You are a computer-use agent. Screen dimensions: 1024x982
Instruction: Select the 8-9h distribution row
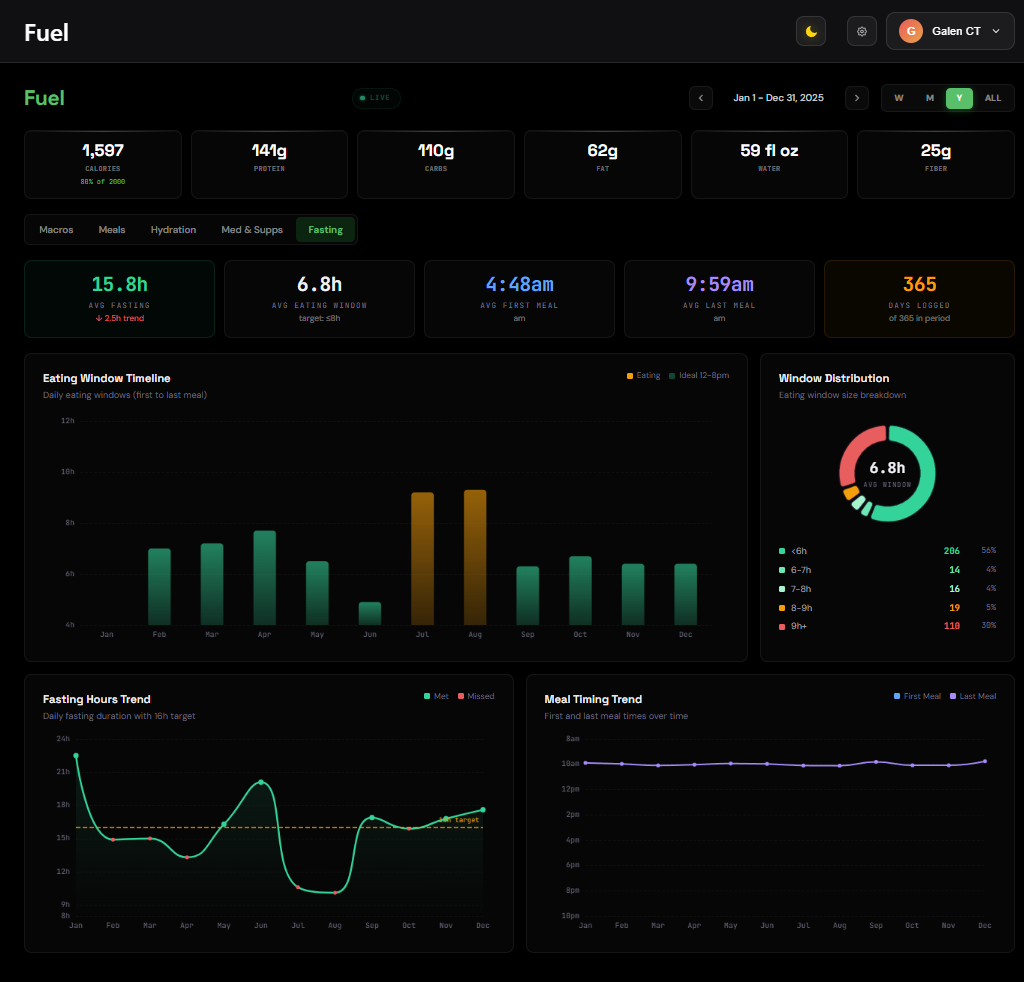pos(888,608)
